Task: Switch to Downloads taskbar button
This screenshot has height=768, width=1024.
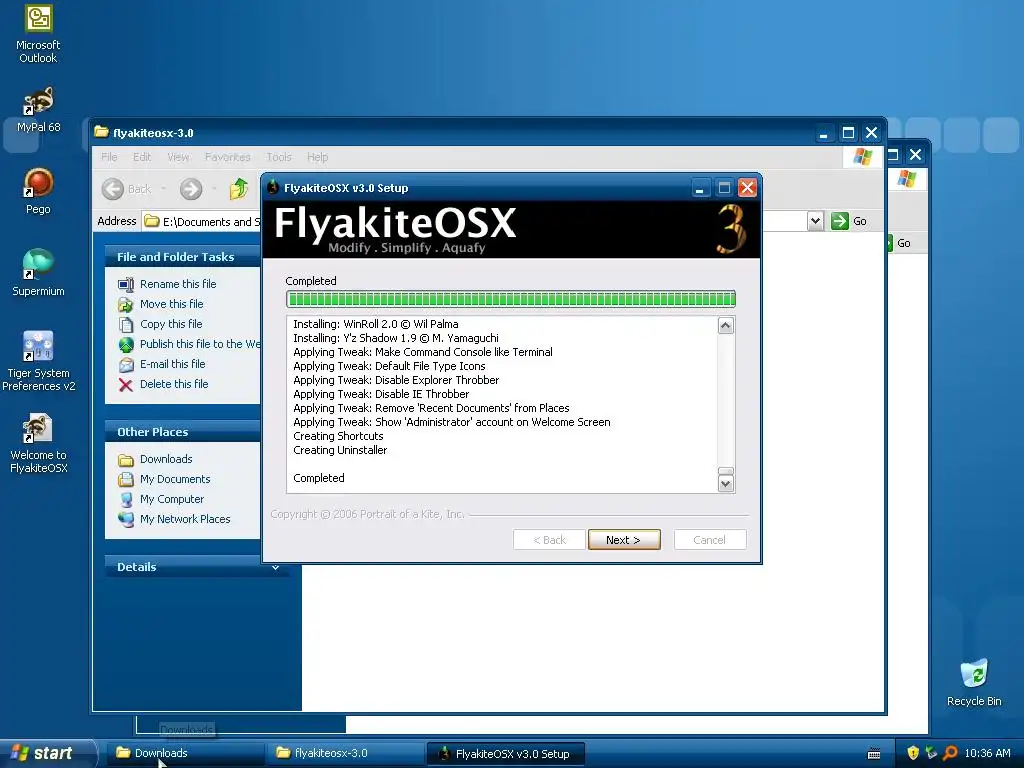Action: pyautogui.click(x=183, y=754)
